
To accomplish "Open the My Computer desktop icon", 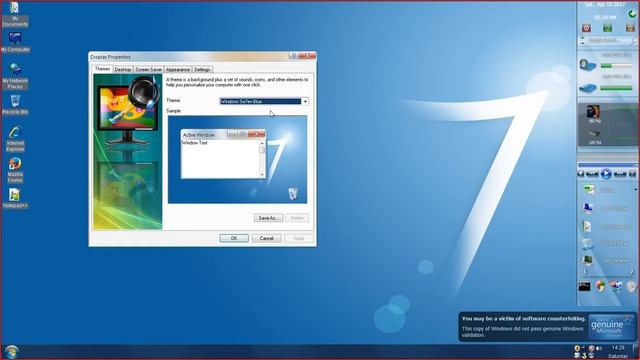I will [x=15, y=42].
